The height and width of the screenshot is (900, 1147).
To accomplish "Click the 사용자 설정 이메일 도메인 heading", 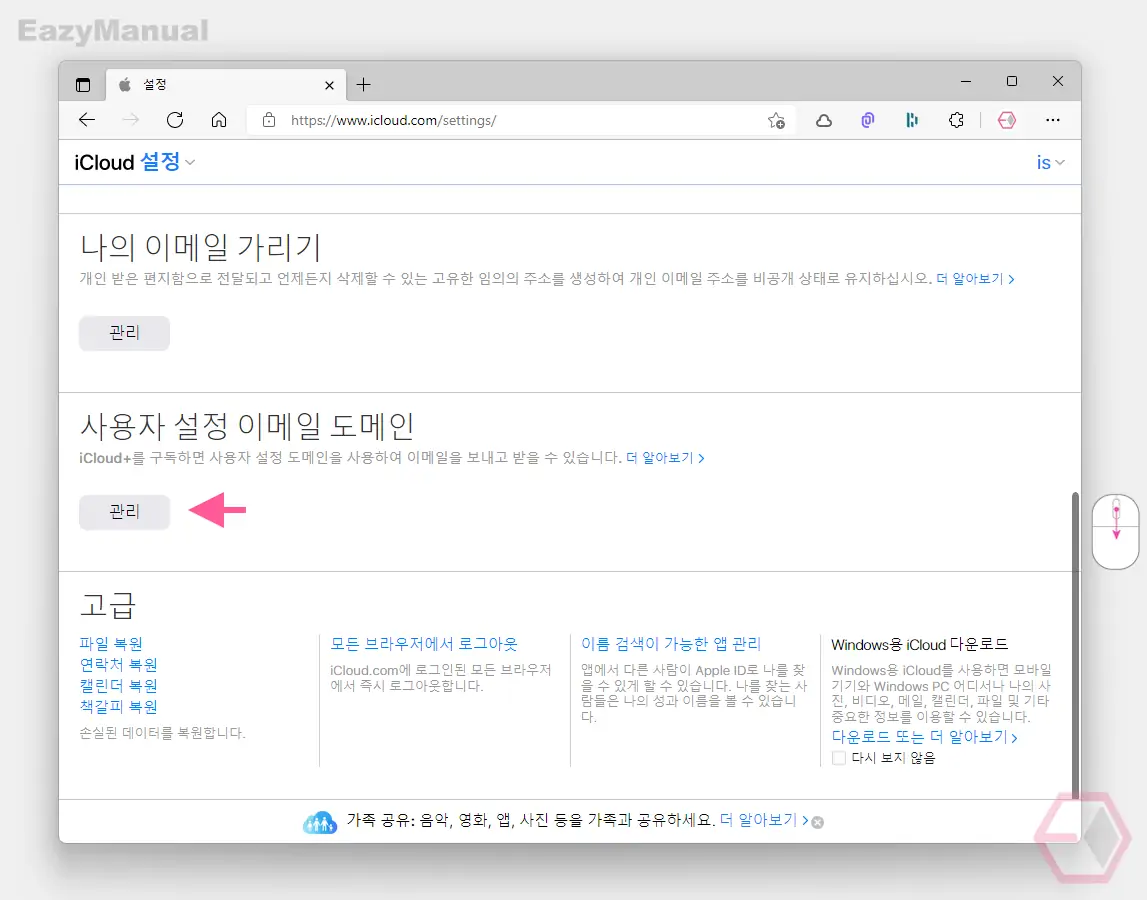I will pyautogui.click(x=247, y=427).
